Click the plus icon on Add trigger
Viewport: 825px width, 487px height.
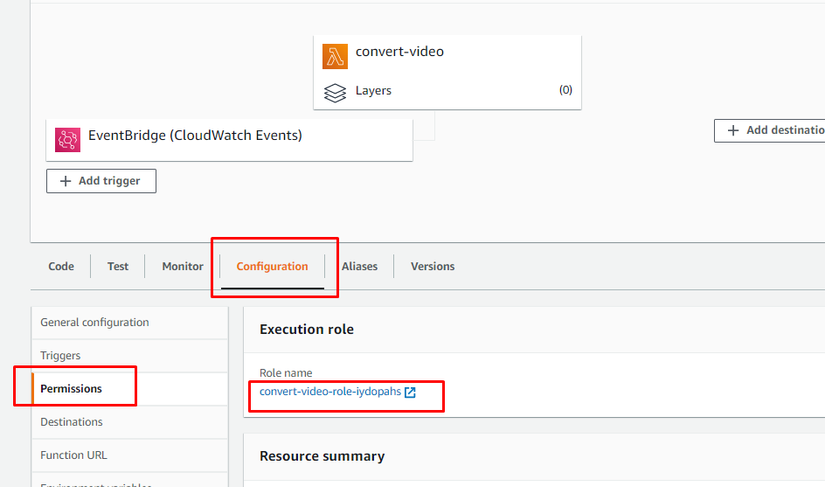click(x=66, y=181)
